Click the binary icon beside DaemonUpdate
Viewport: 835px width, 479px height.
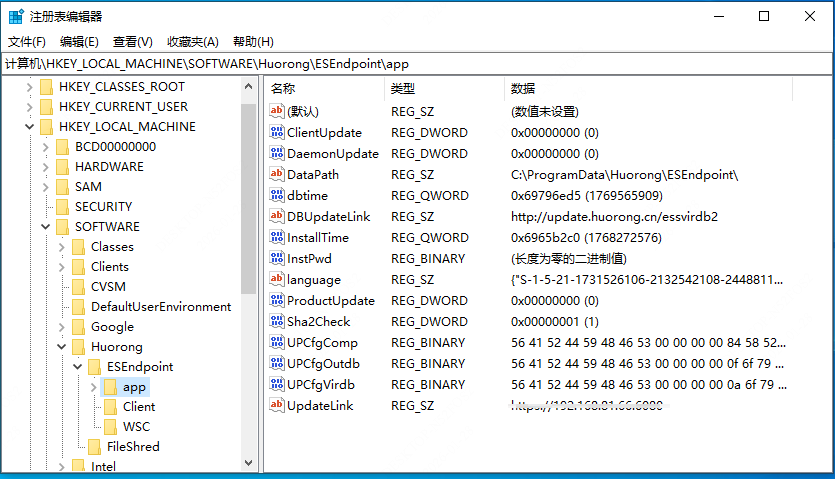click(x=276, y=153)
